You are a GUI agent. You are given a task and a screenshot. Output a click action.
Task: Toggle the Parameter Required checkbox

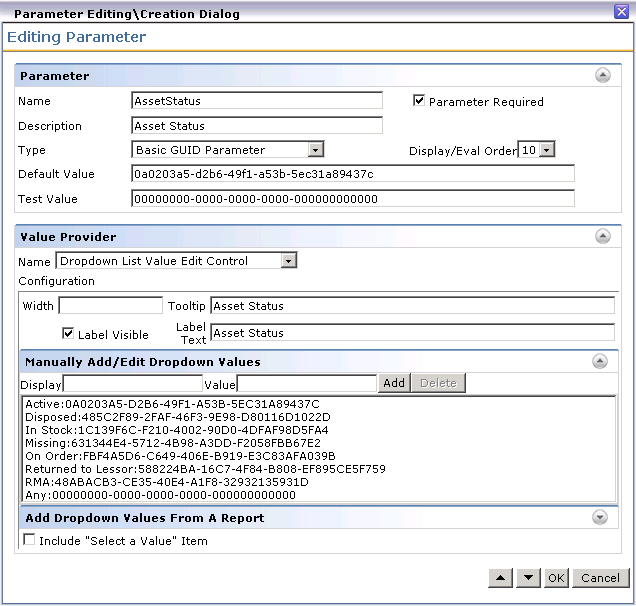pos(420,101)
